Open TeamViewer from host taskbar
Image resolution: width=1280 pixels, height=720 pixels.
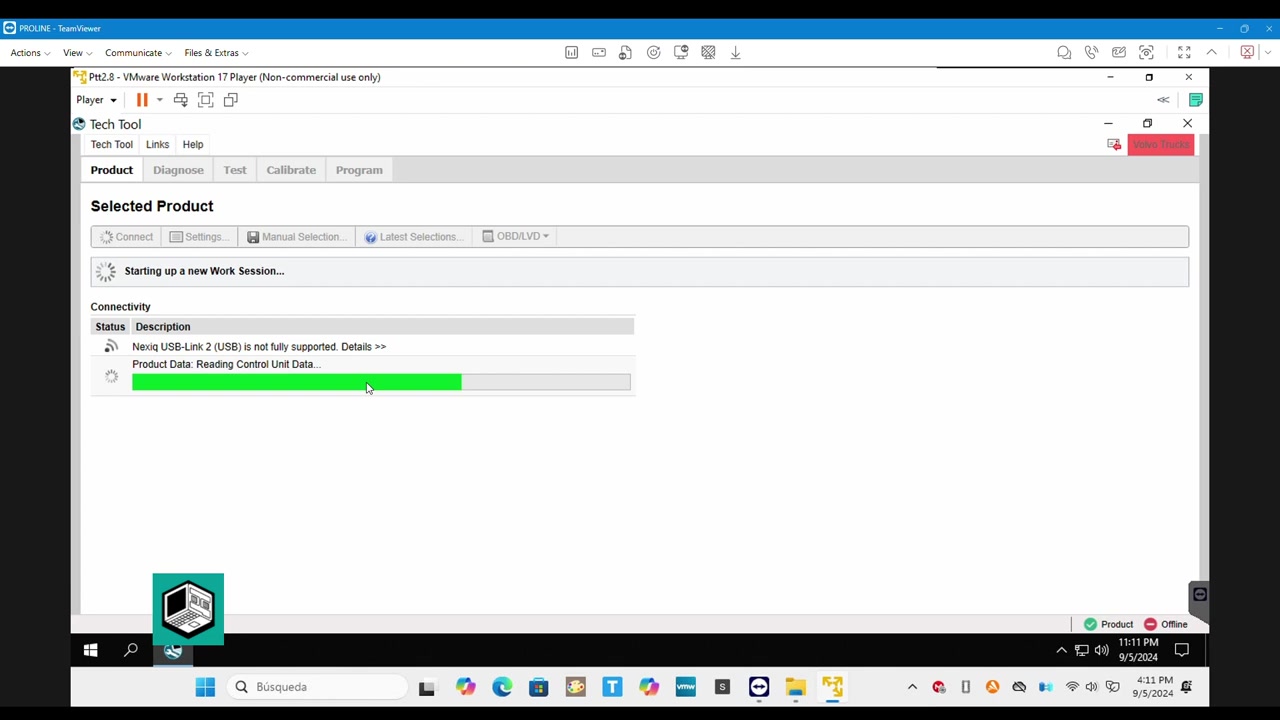pyautogui.click(x=759, y=687)
